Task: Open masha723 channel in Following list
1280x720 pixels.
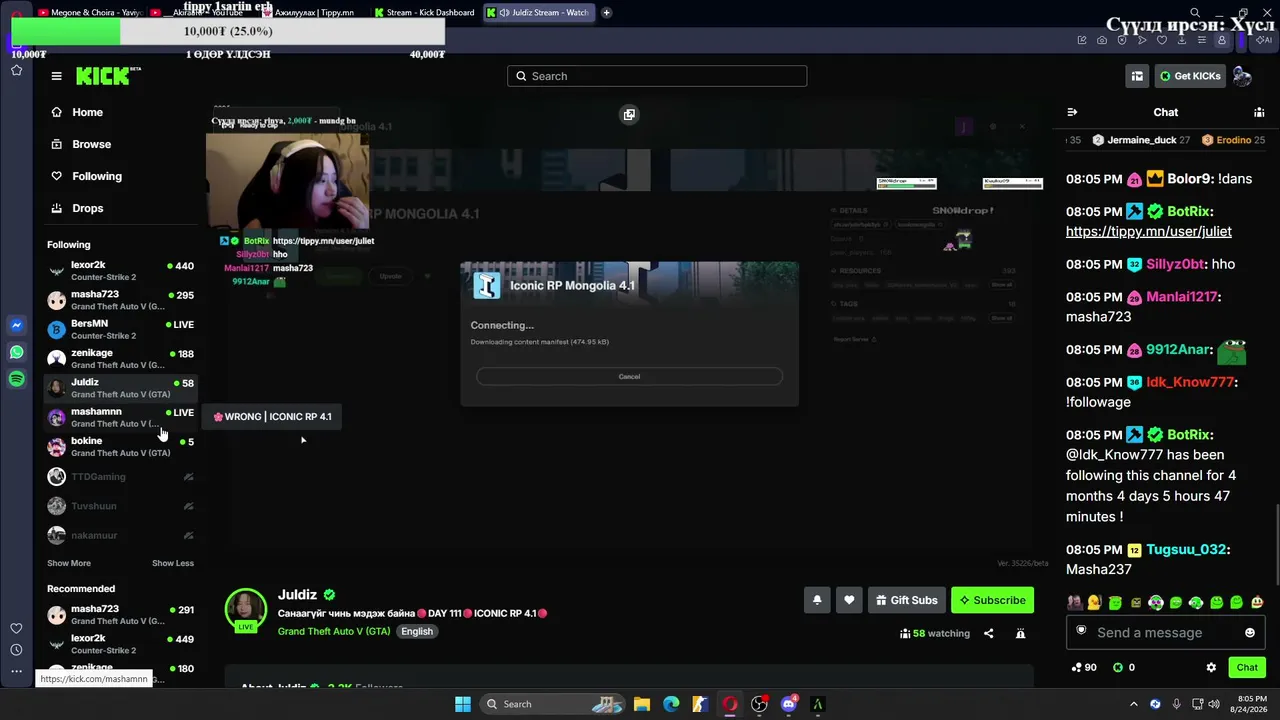Action: tap(121, 300)
